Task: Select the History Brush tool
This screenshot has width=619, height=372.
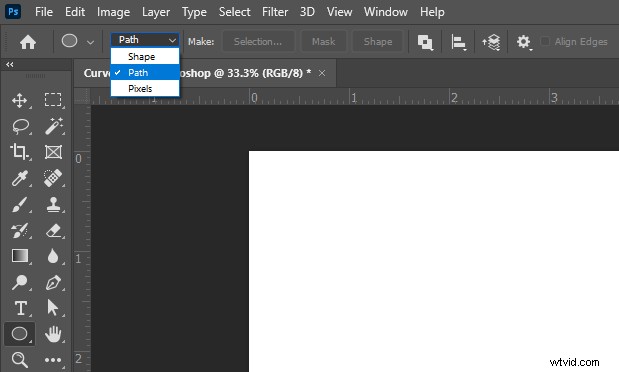Action: click(x=20, y=231)
